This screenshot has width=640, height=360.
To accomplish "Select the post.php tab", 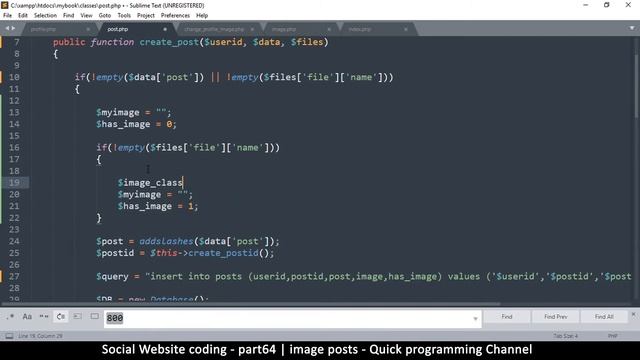I will click(118, 29).
